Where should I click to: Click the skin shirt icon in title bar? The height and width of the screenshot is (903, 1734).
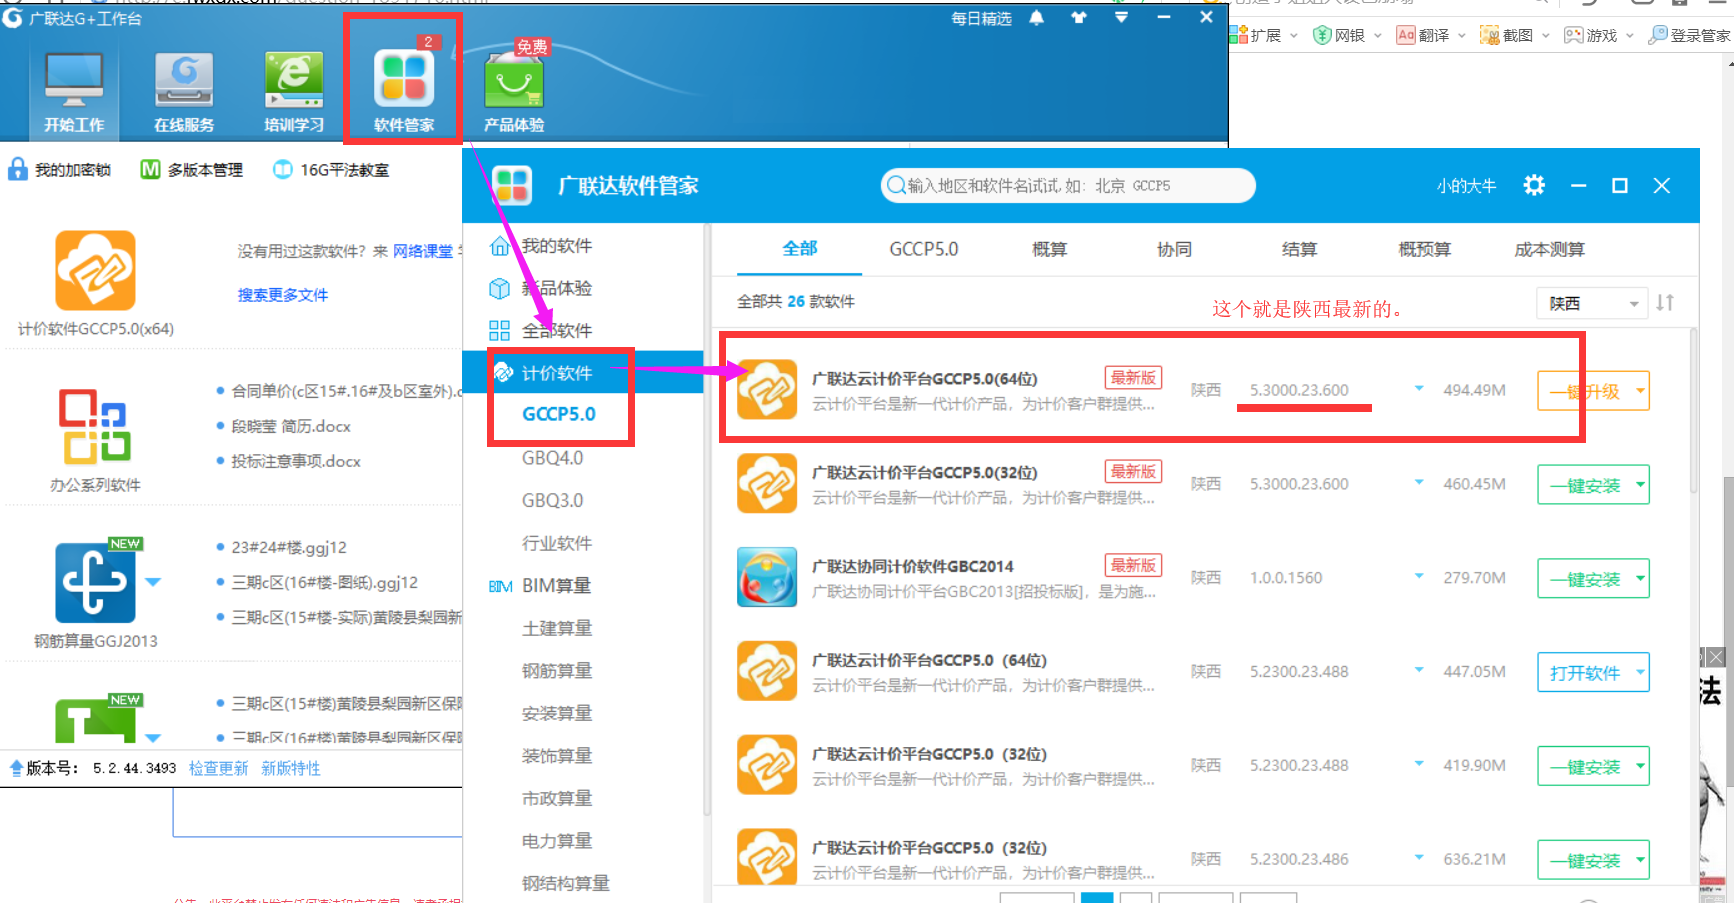point(1079,18)
